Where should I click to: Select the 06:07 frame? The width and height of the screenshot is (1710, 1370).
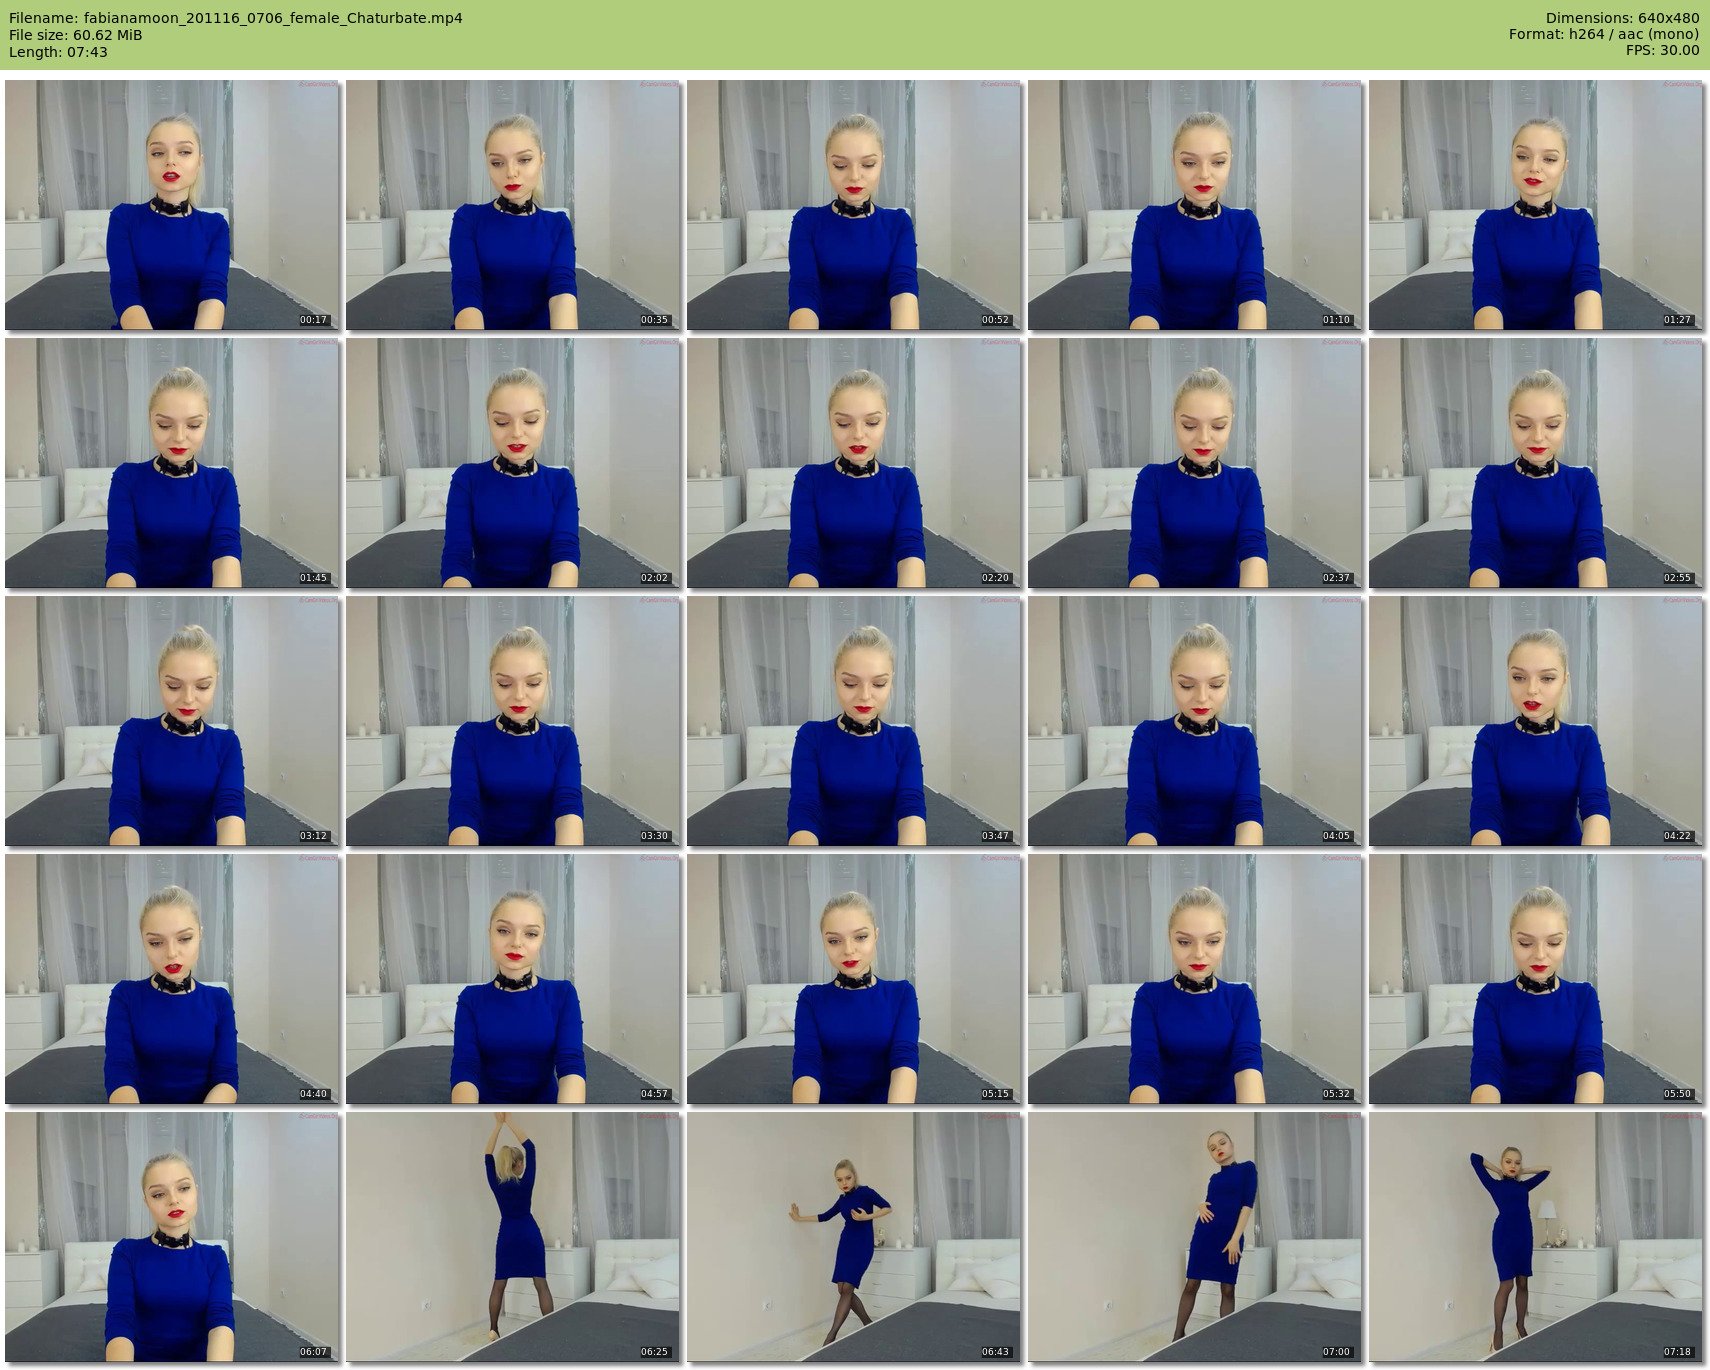(172, 1237)
